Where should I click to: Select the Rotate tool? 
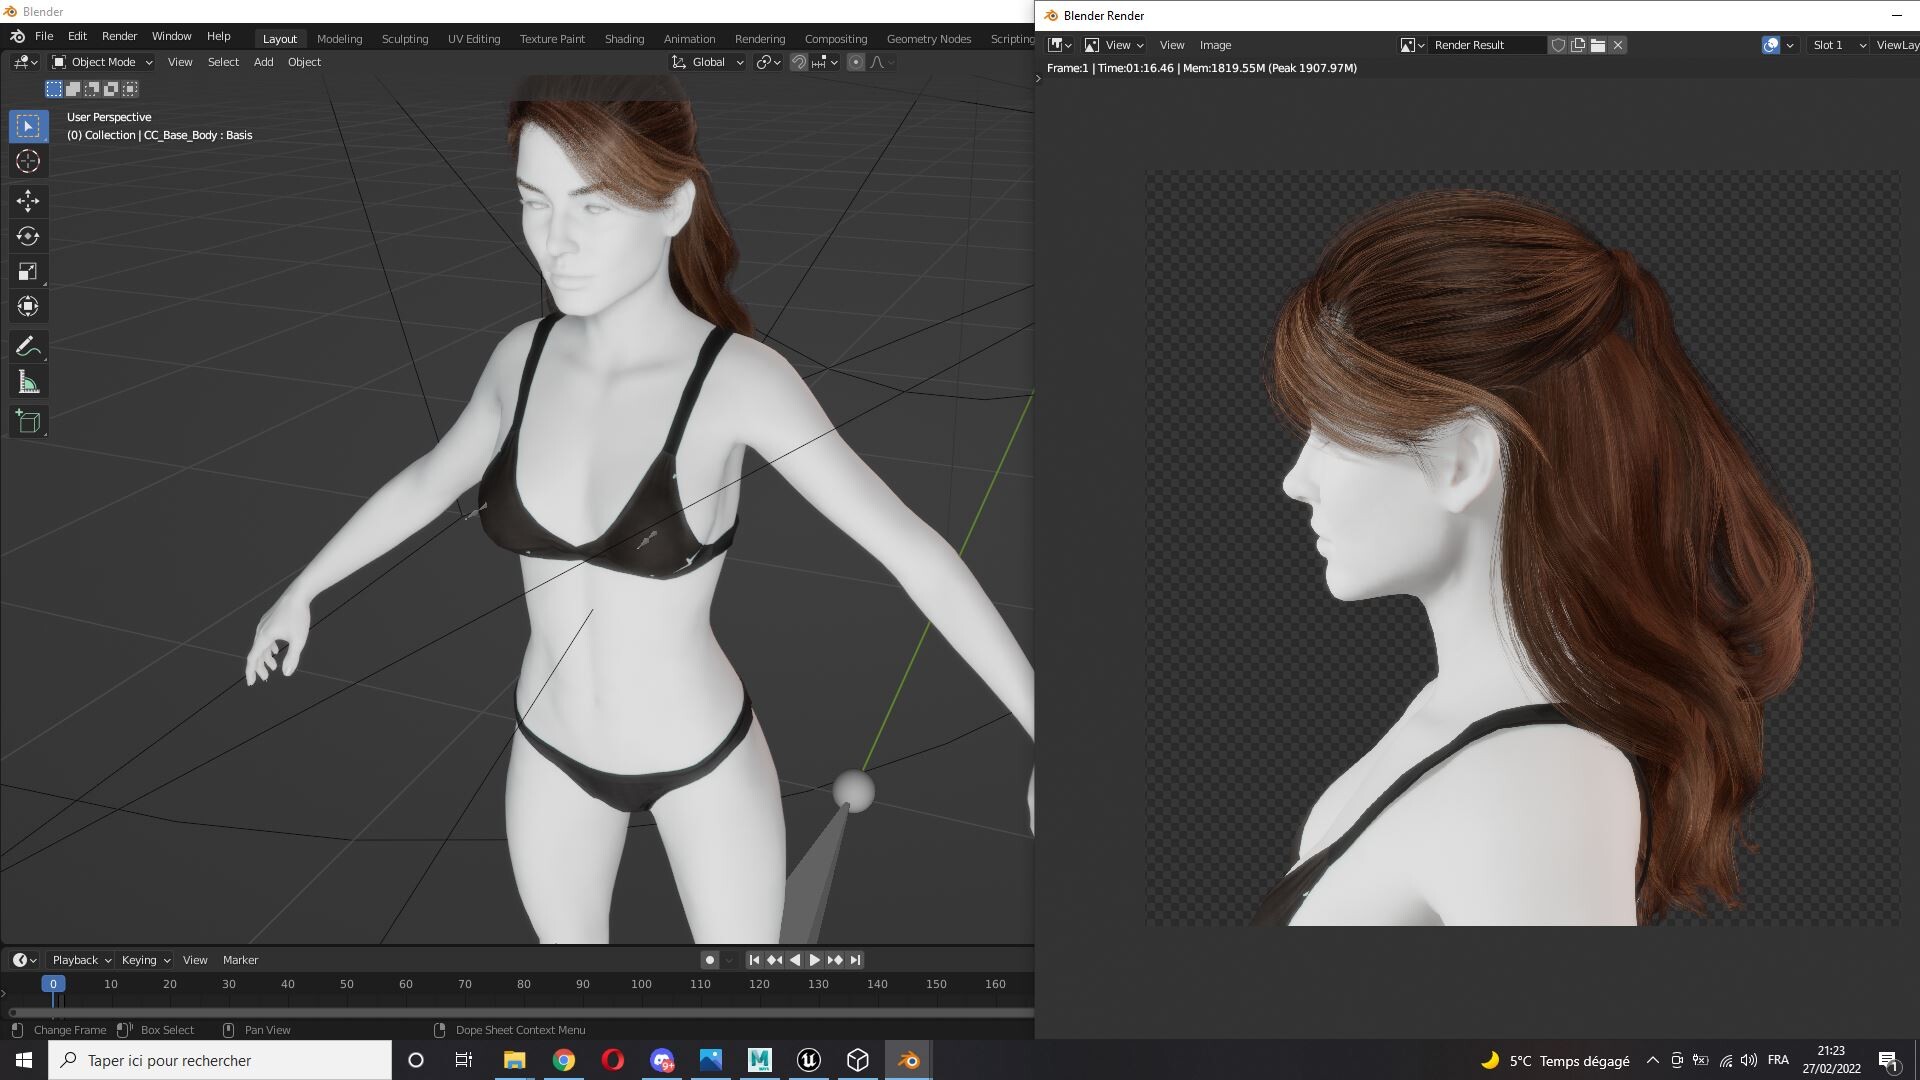(28, 236)
